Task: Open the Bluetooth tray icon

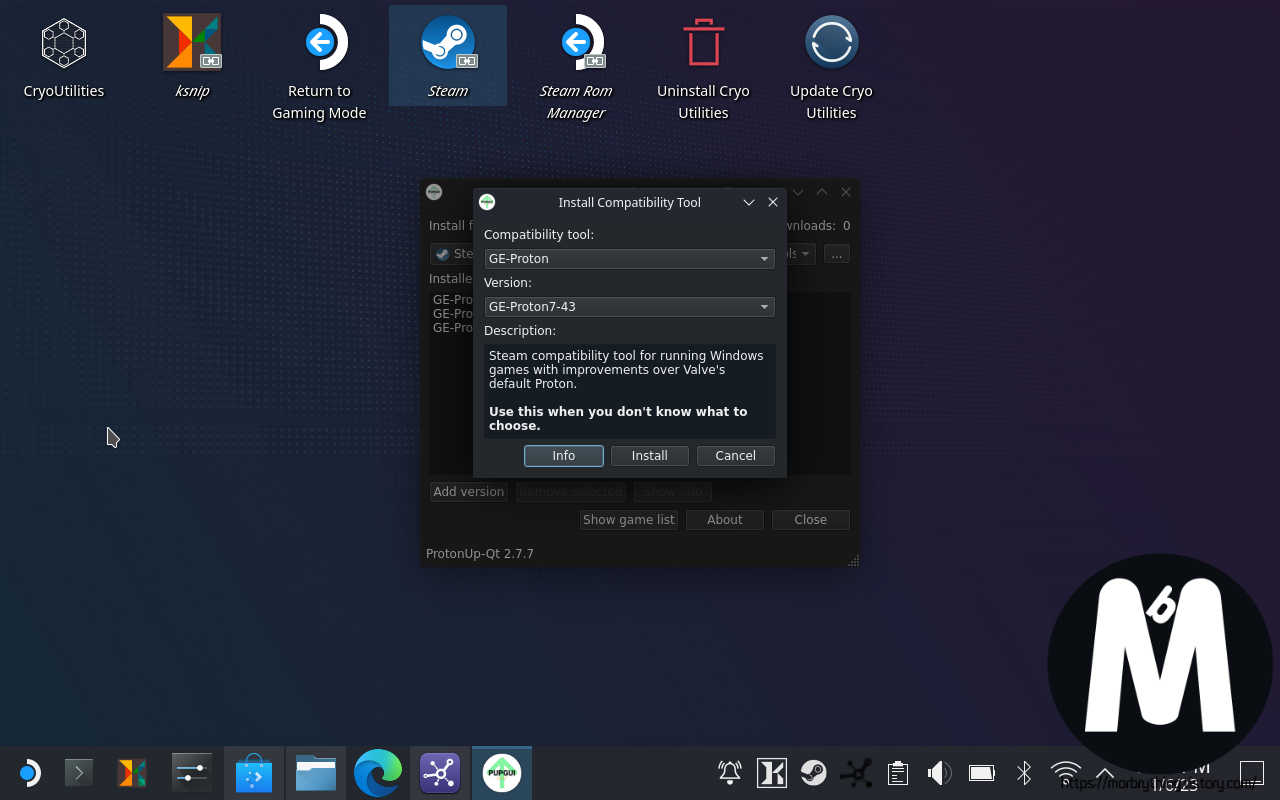Action: tap(1024, 773)
